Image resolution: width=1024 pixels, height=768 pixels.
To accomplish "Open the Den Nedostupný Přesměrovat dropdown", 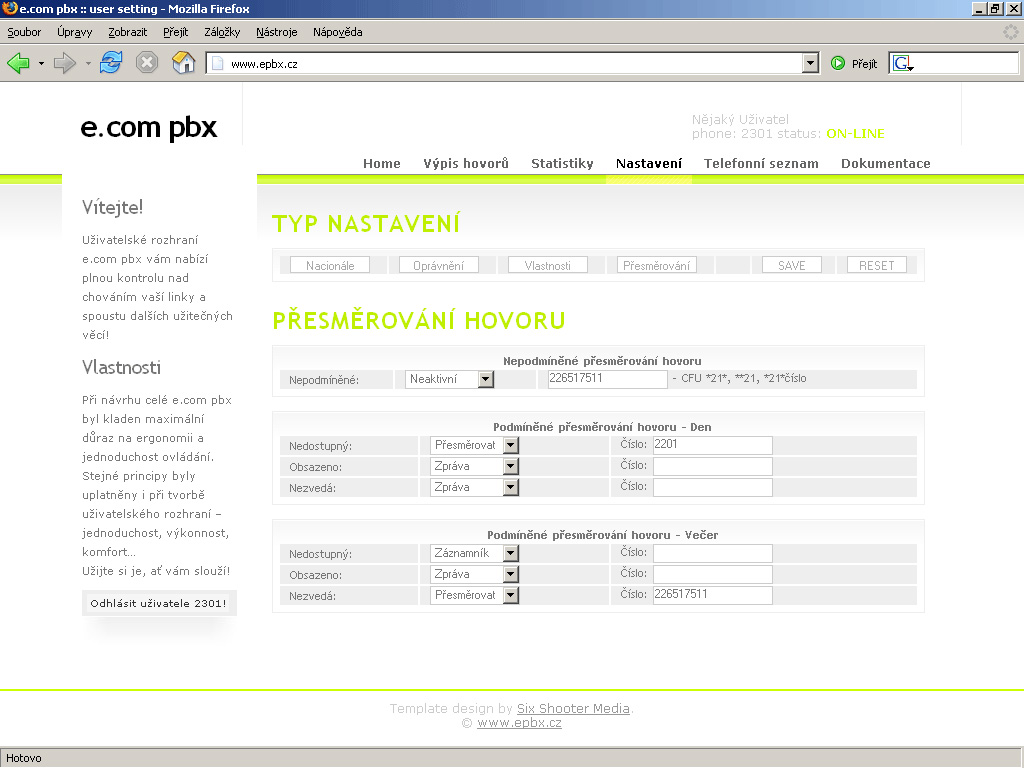I will [x=510, y=445].
